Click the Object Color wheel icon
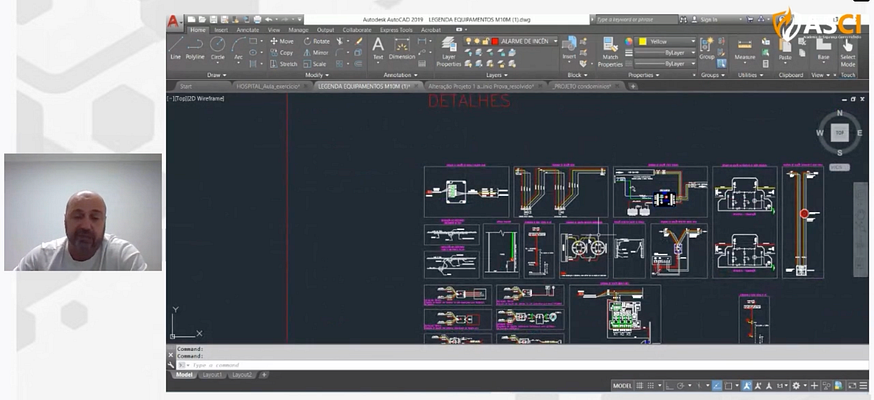The image size is (874, 400). [629, 41]
